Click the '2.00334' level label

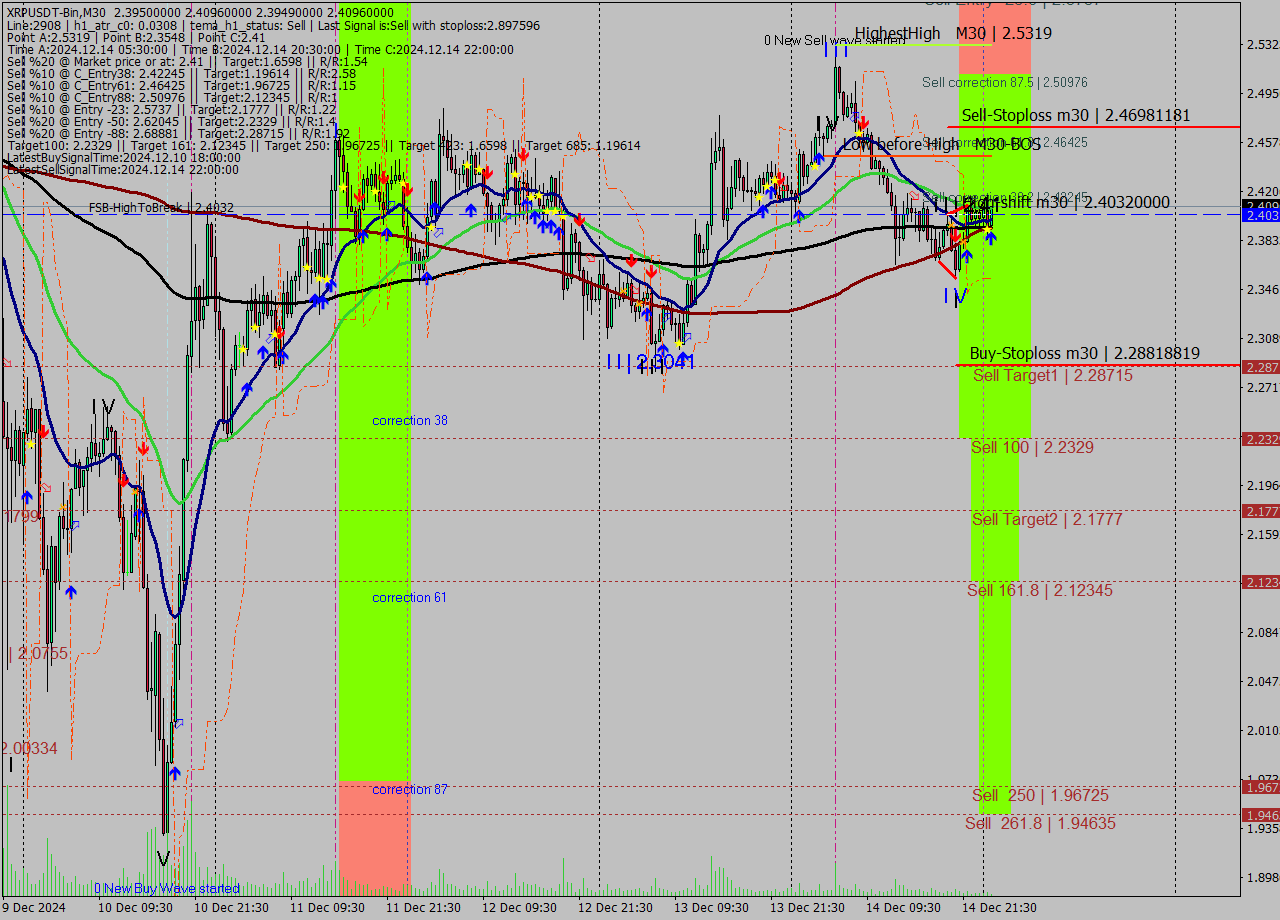[x=30, y=748]
